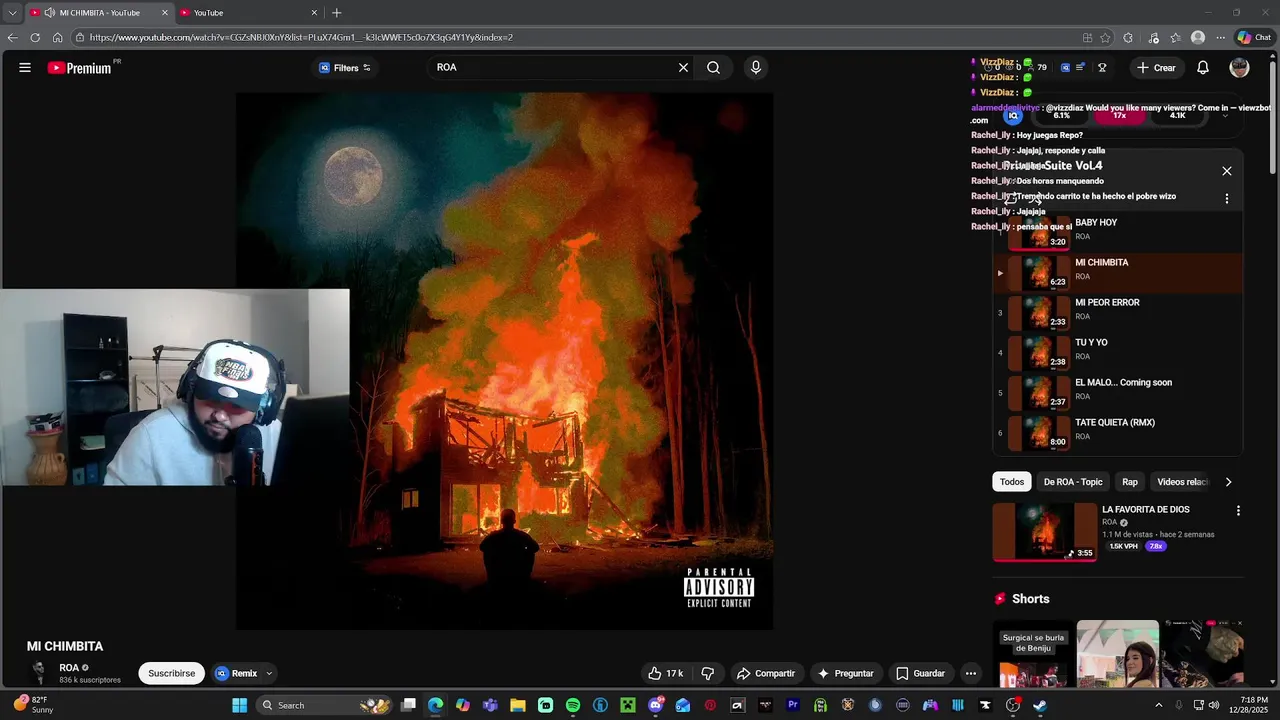Open the Windows Start menu

pos(239,705)
